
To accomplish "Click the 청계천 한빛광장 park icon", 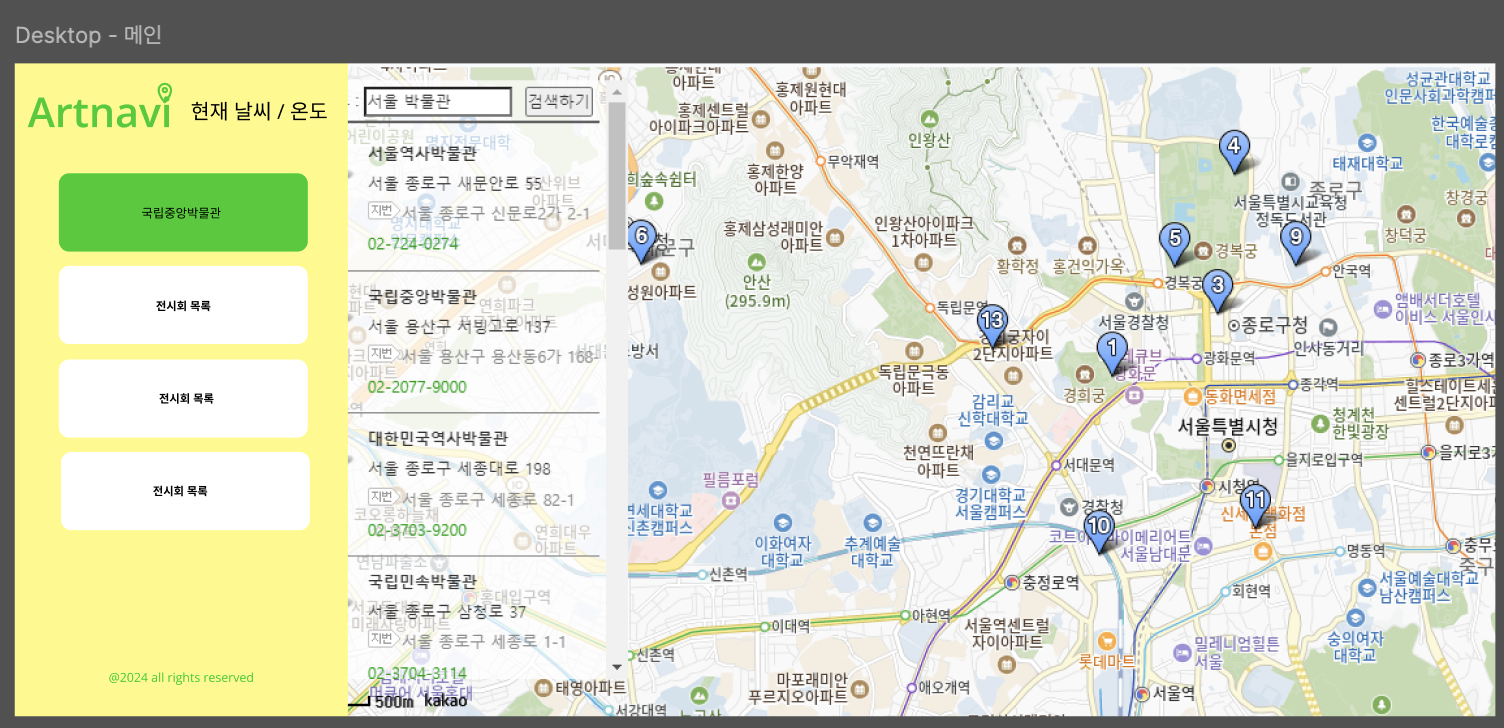I will pos(1319,423).
